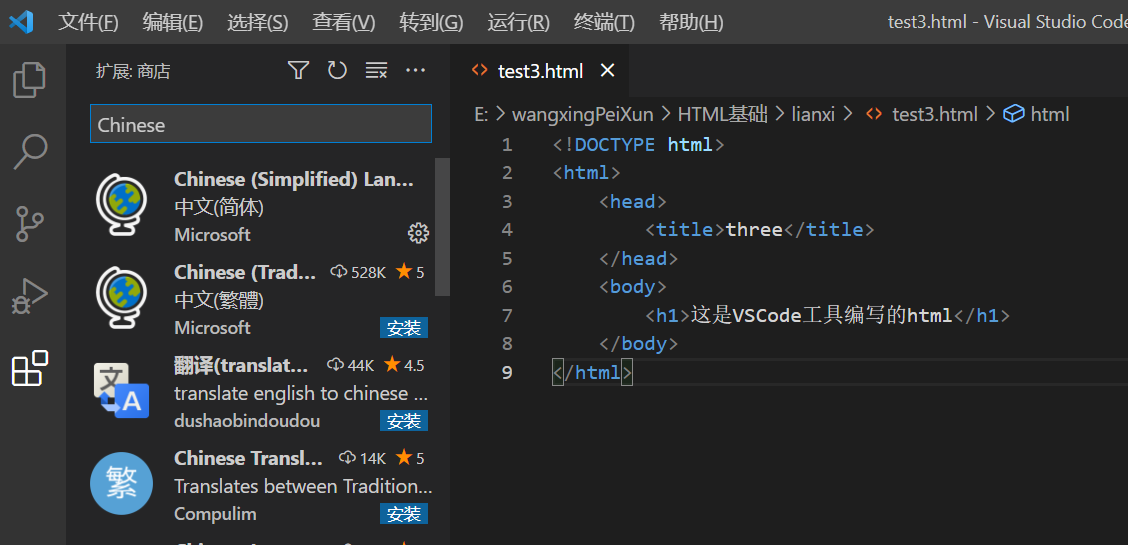
Task: Filter extensions with the funnel icon
Action: [x=298, y=70]
